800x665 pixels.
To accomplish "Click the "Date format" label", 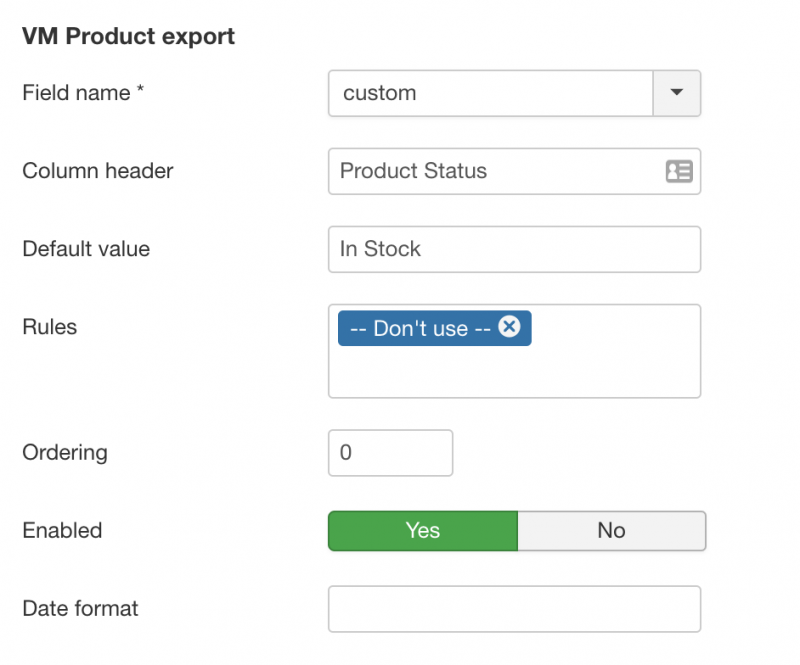I will coord(81,608).
